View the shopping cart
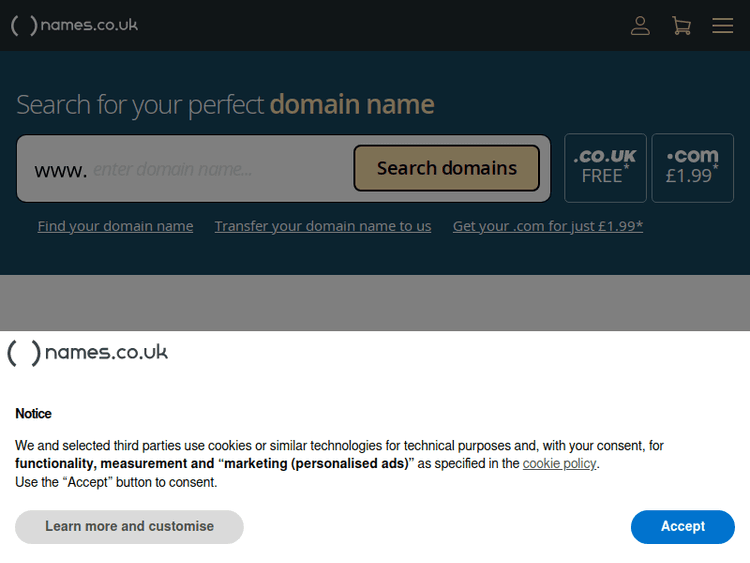This screenshot has height=563, width=750. coord(681,26)
